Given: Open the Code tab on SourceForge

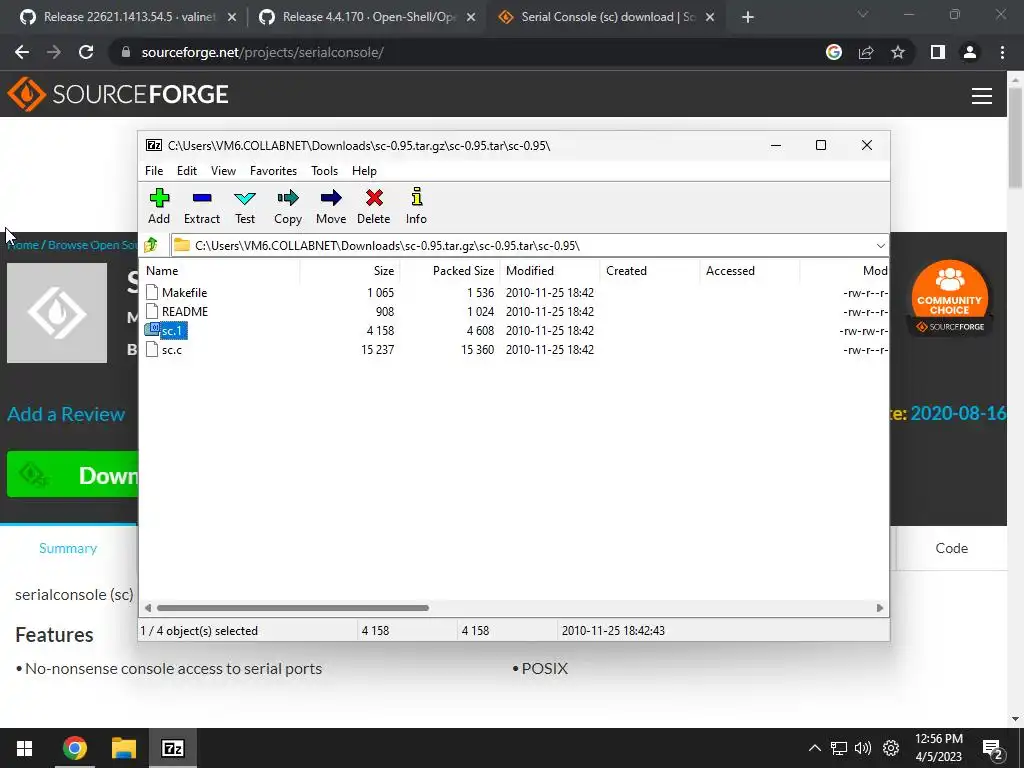Looking at the screenshot, I should 952,548.
